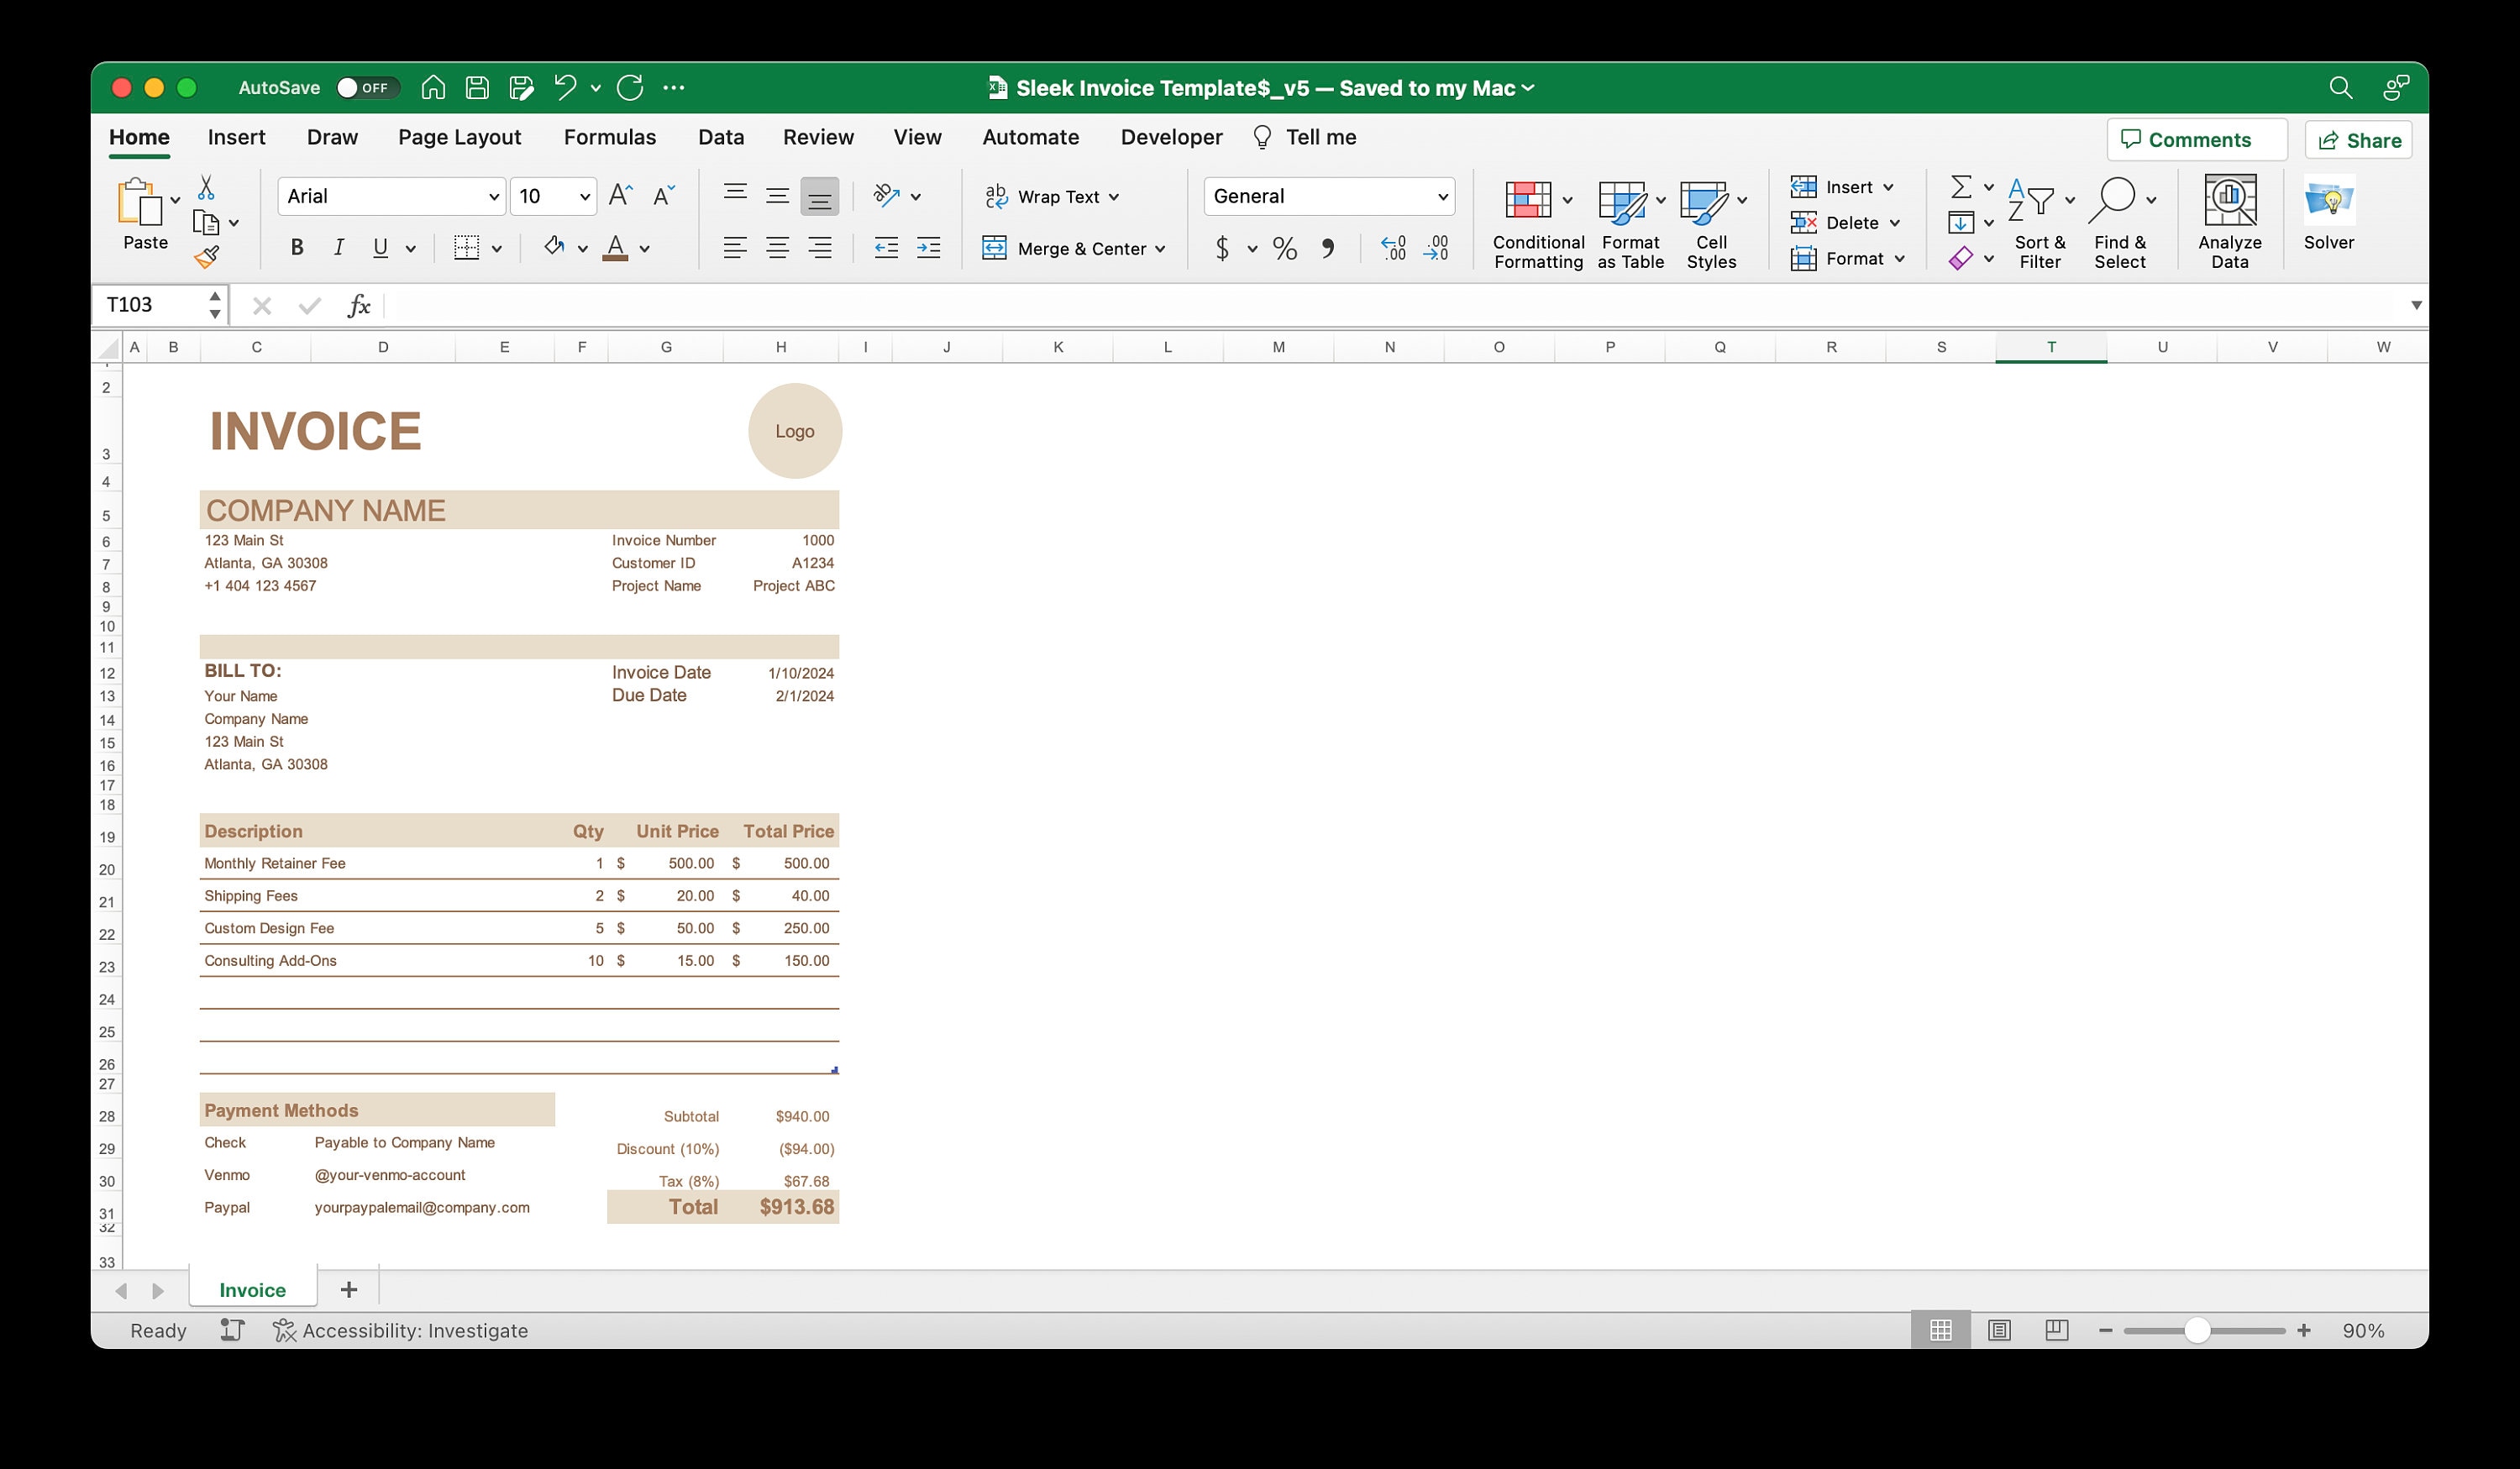Image resolution: width=2520 pixels, height=1469 pixels.
Task: Click the Format Painter brush icon
Action: pyautogui.click(x=207, y=258)
